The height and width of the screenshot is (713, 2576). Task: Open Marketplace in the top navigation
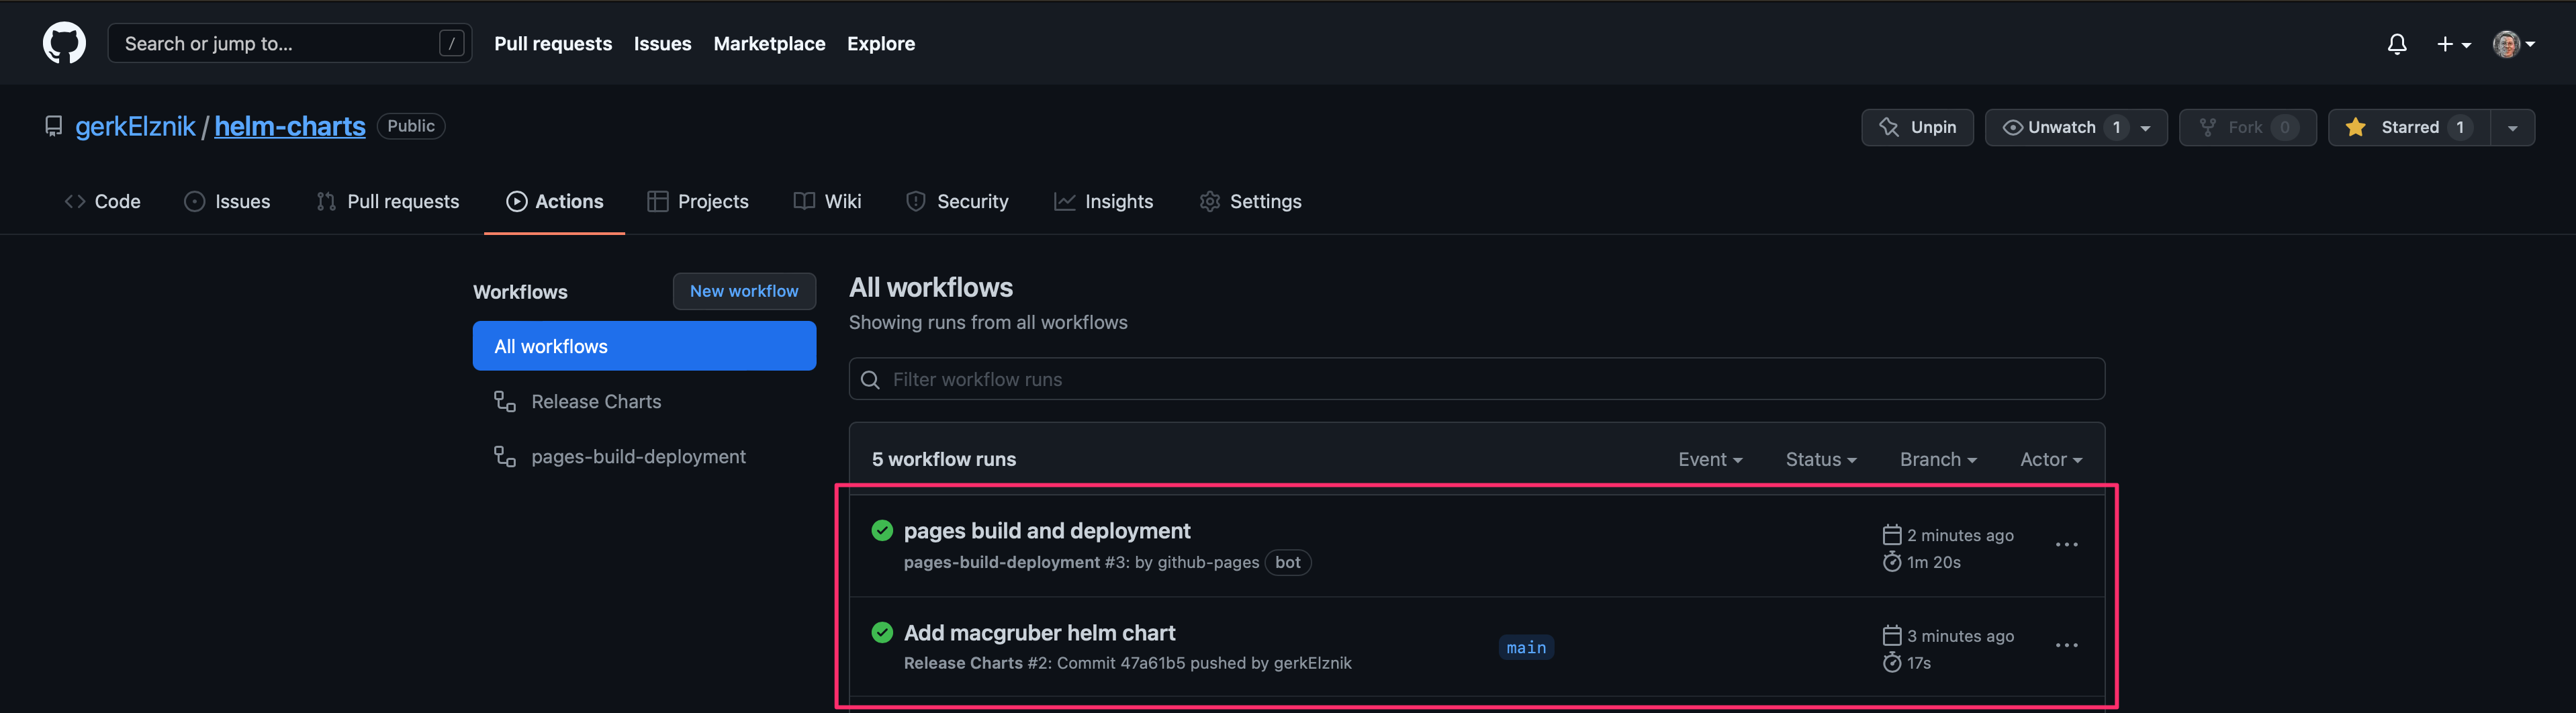(x=769, y=44)
